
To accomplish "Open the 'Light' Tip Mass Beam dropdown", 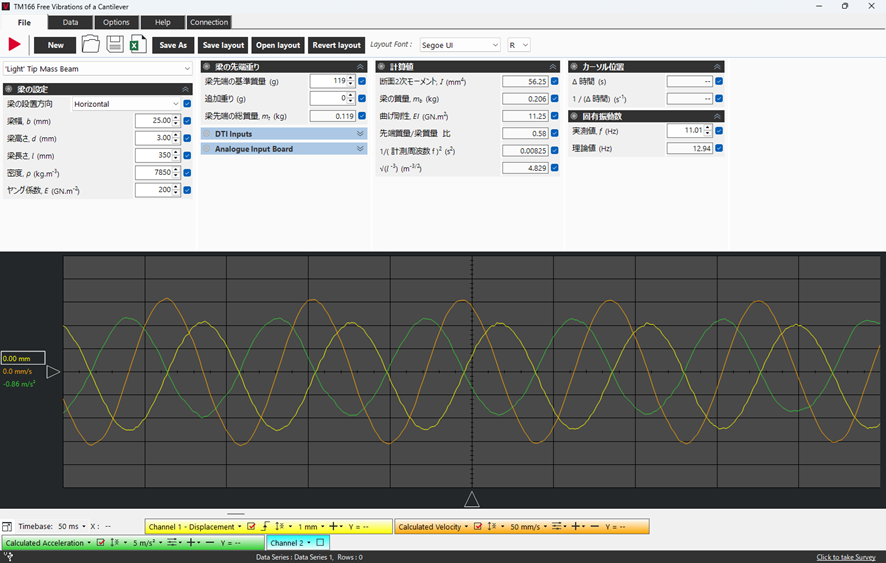I will (x=98, y=69).
